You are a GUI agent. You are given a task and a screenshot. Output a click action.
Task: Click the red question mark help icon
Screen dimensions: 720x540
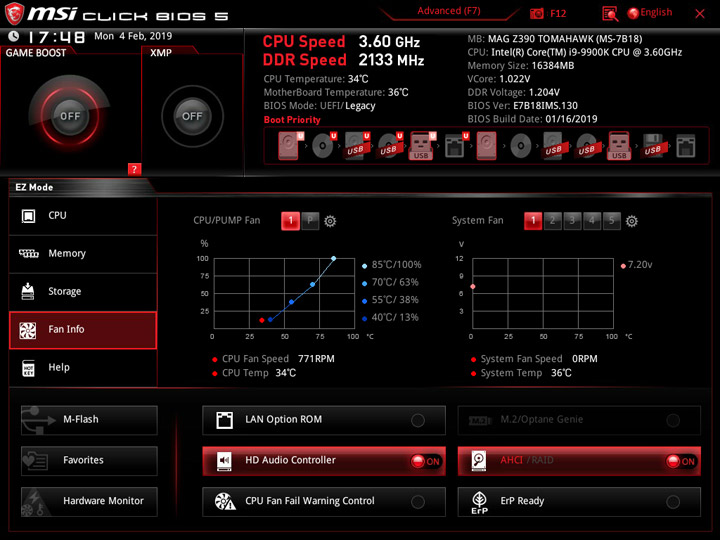(x=134, y=169)
